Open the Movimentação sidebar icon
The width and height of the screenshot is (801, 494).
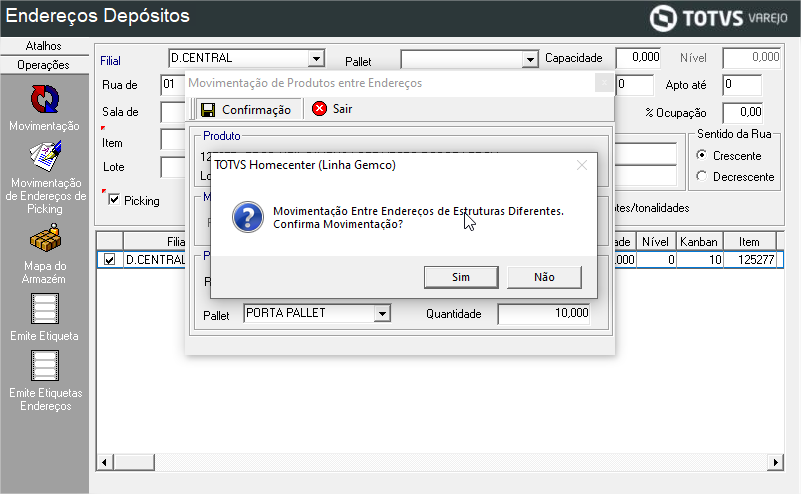pyautogui.click(x=44, y=99)
